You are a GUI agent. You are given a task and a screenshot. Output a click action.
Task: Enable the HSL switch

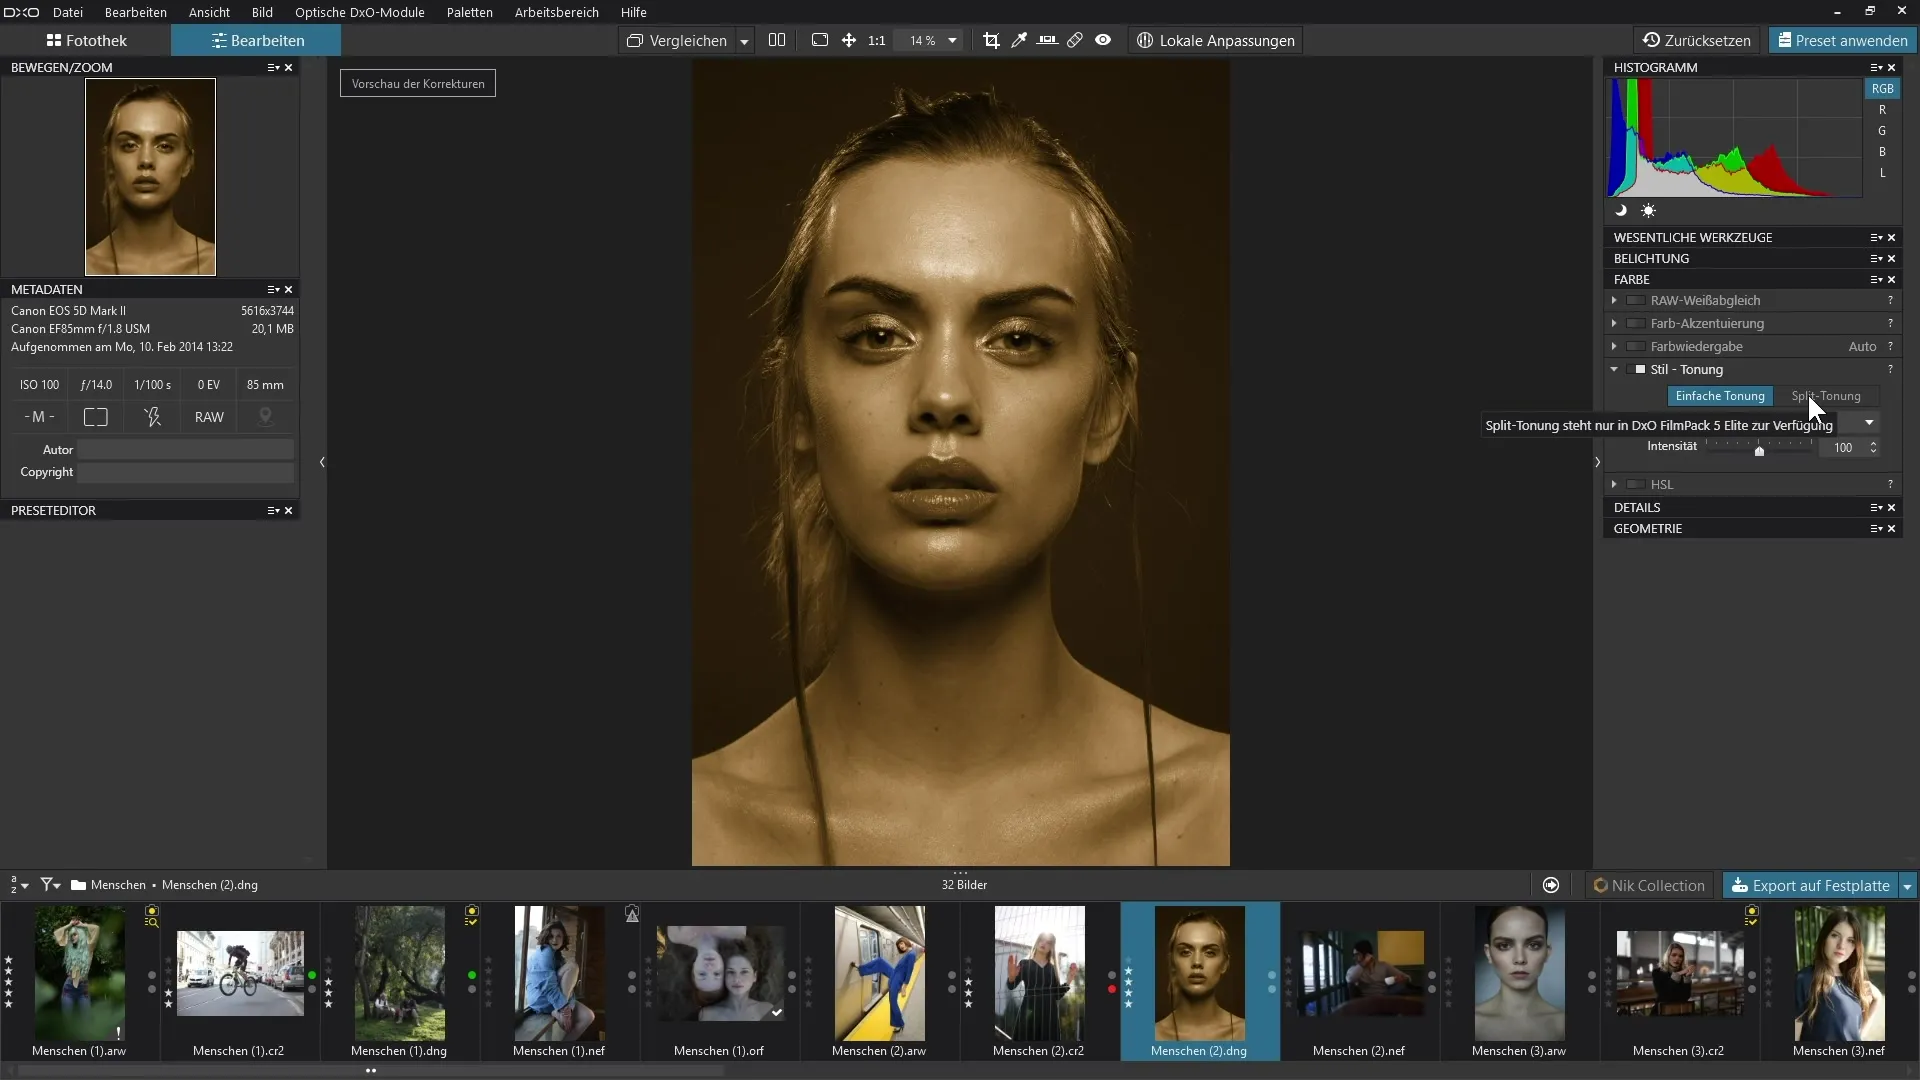pos(1636,484)
